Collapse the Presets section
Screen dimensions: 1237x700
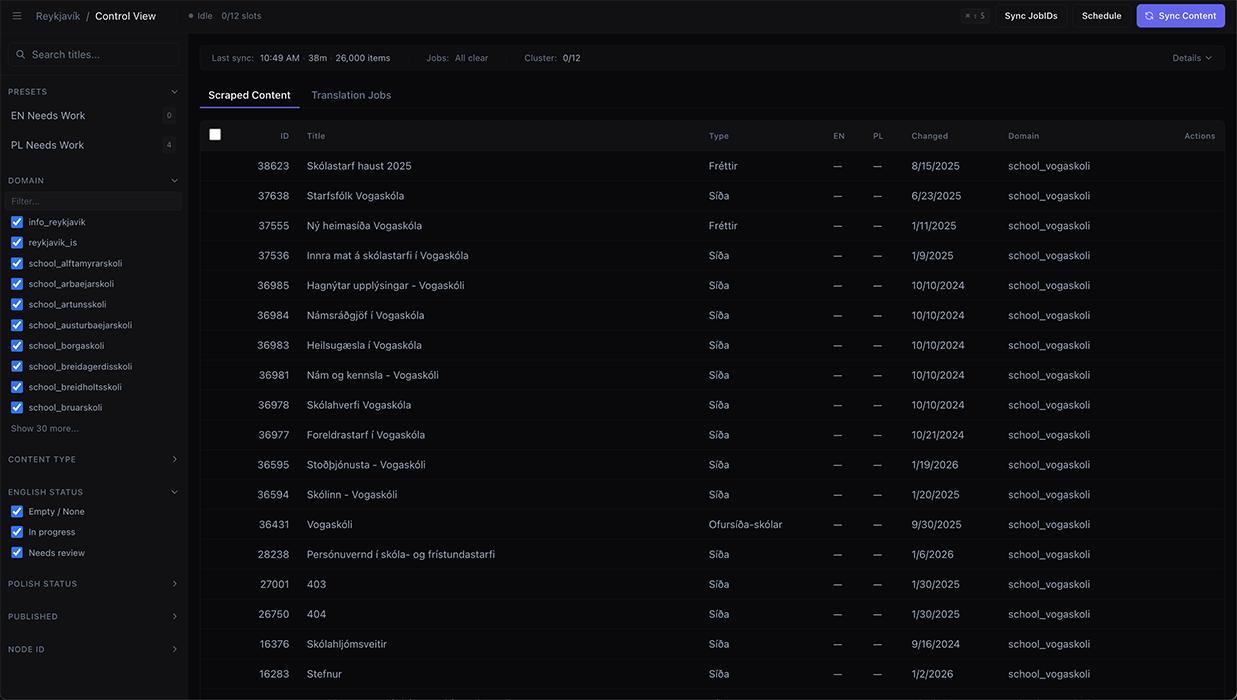click(174, 92)
